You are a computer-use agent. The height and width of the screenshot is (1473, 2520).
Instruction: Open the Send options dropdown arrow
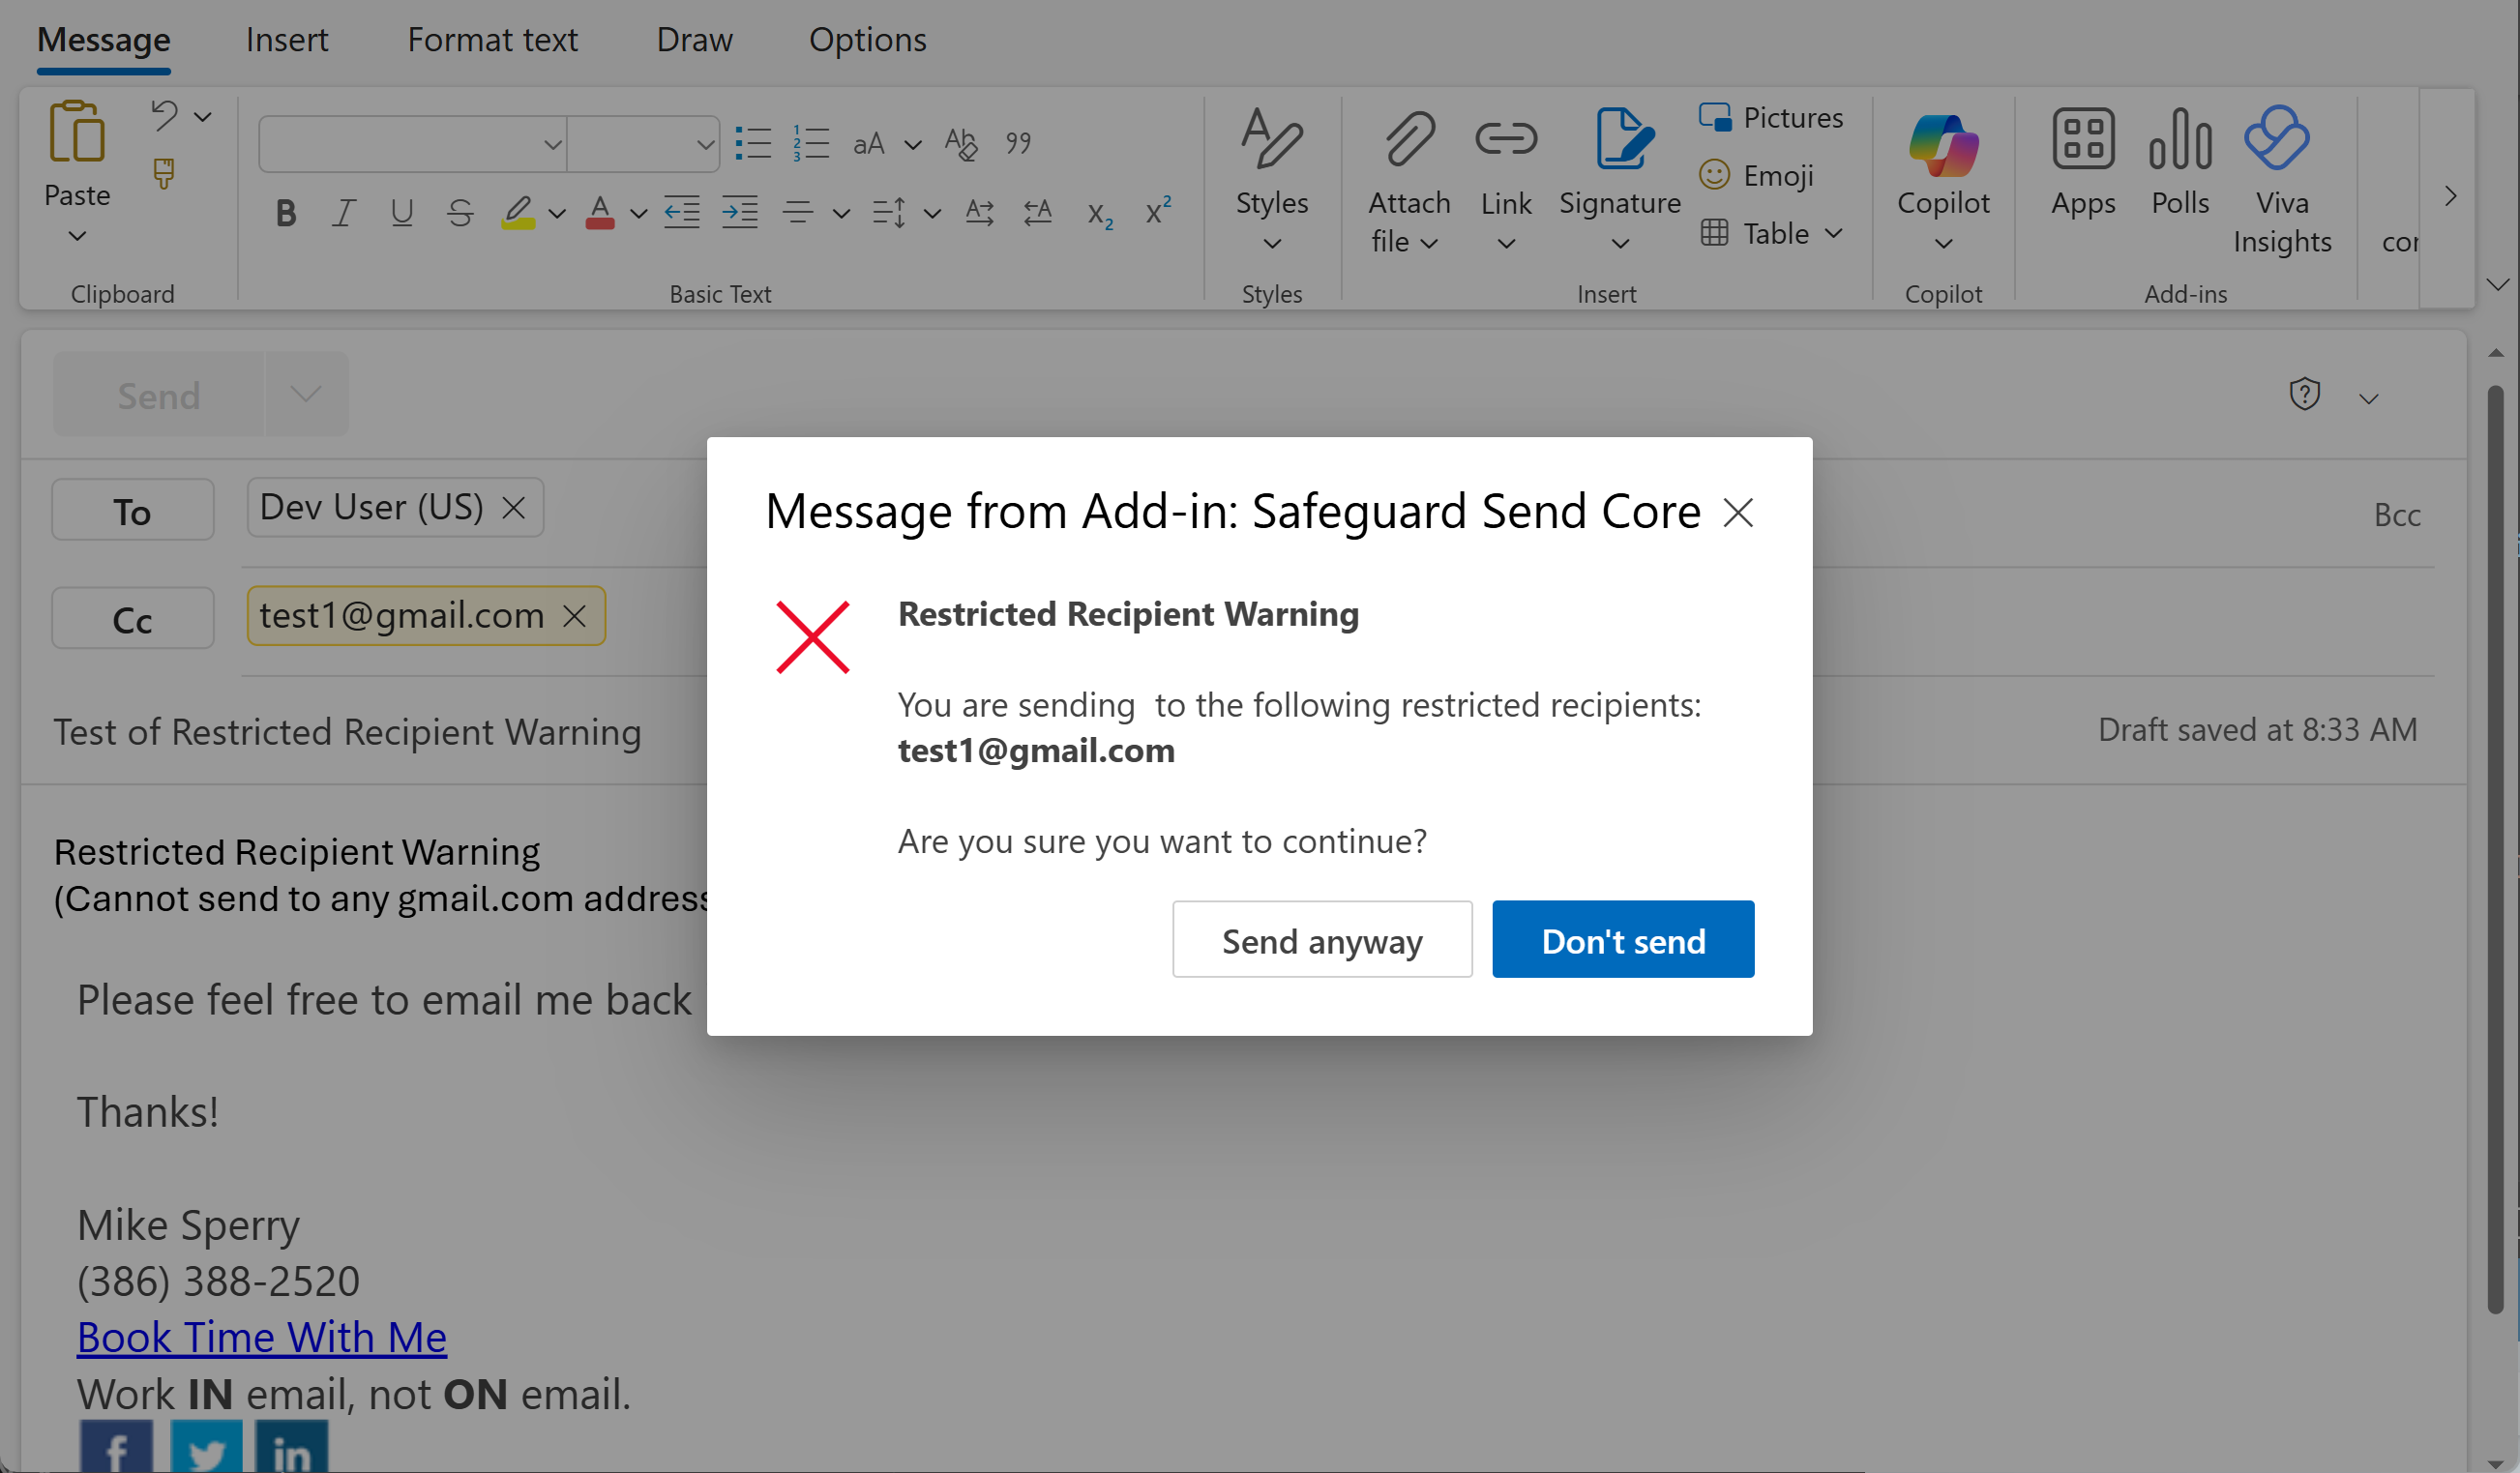tap(306, 394)
